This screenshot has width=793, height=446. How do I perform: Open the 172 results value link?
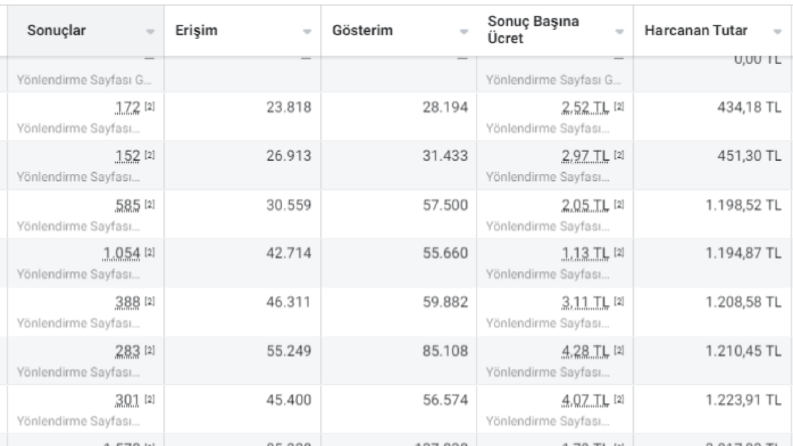127,108
